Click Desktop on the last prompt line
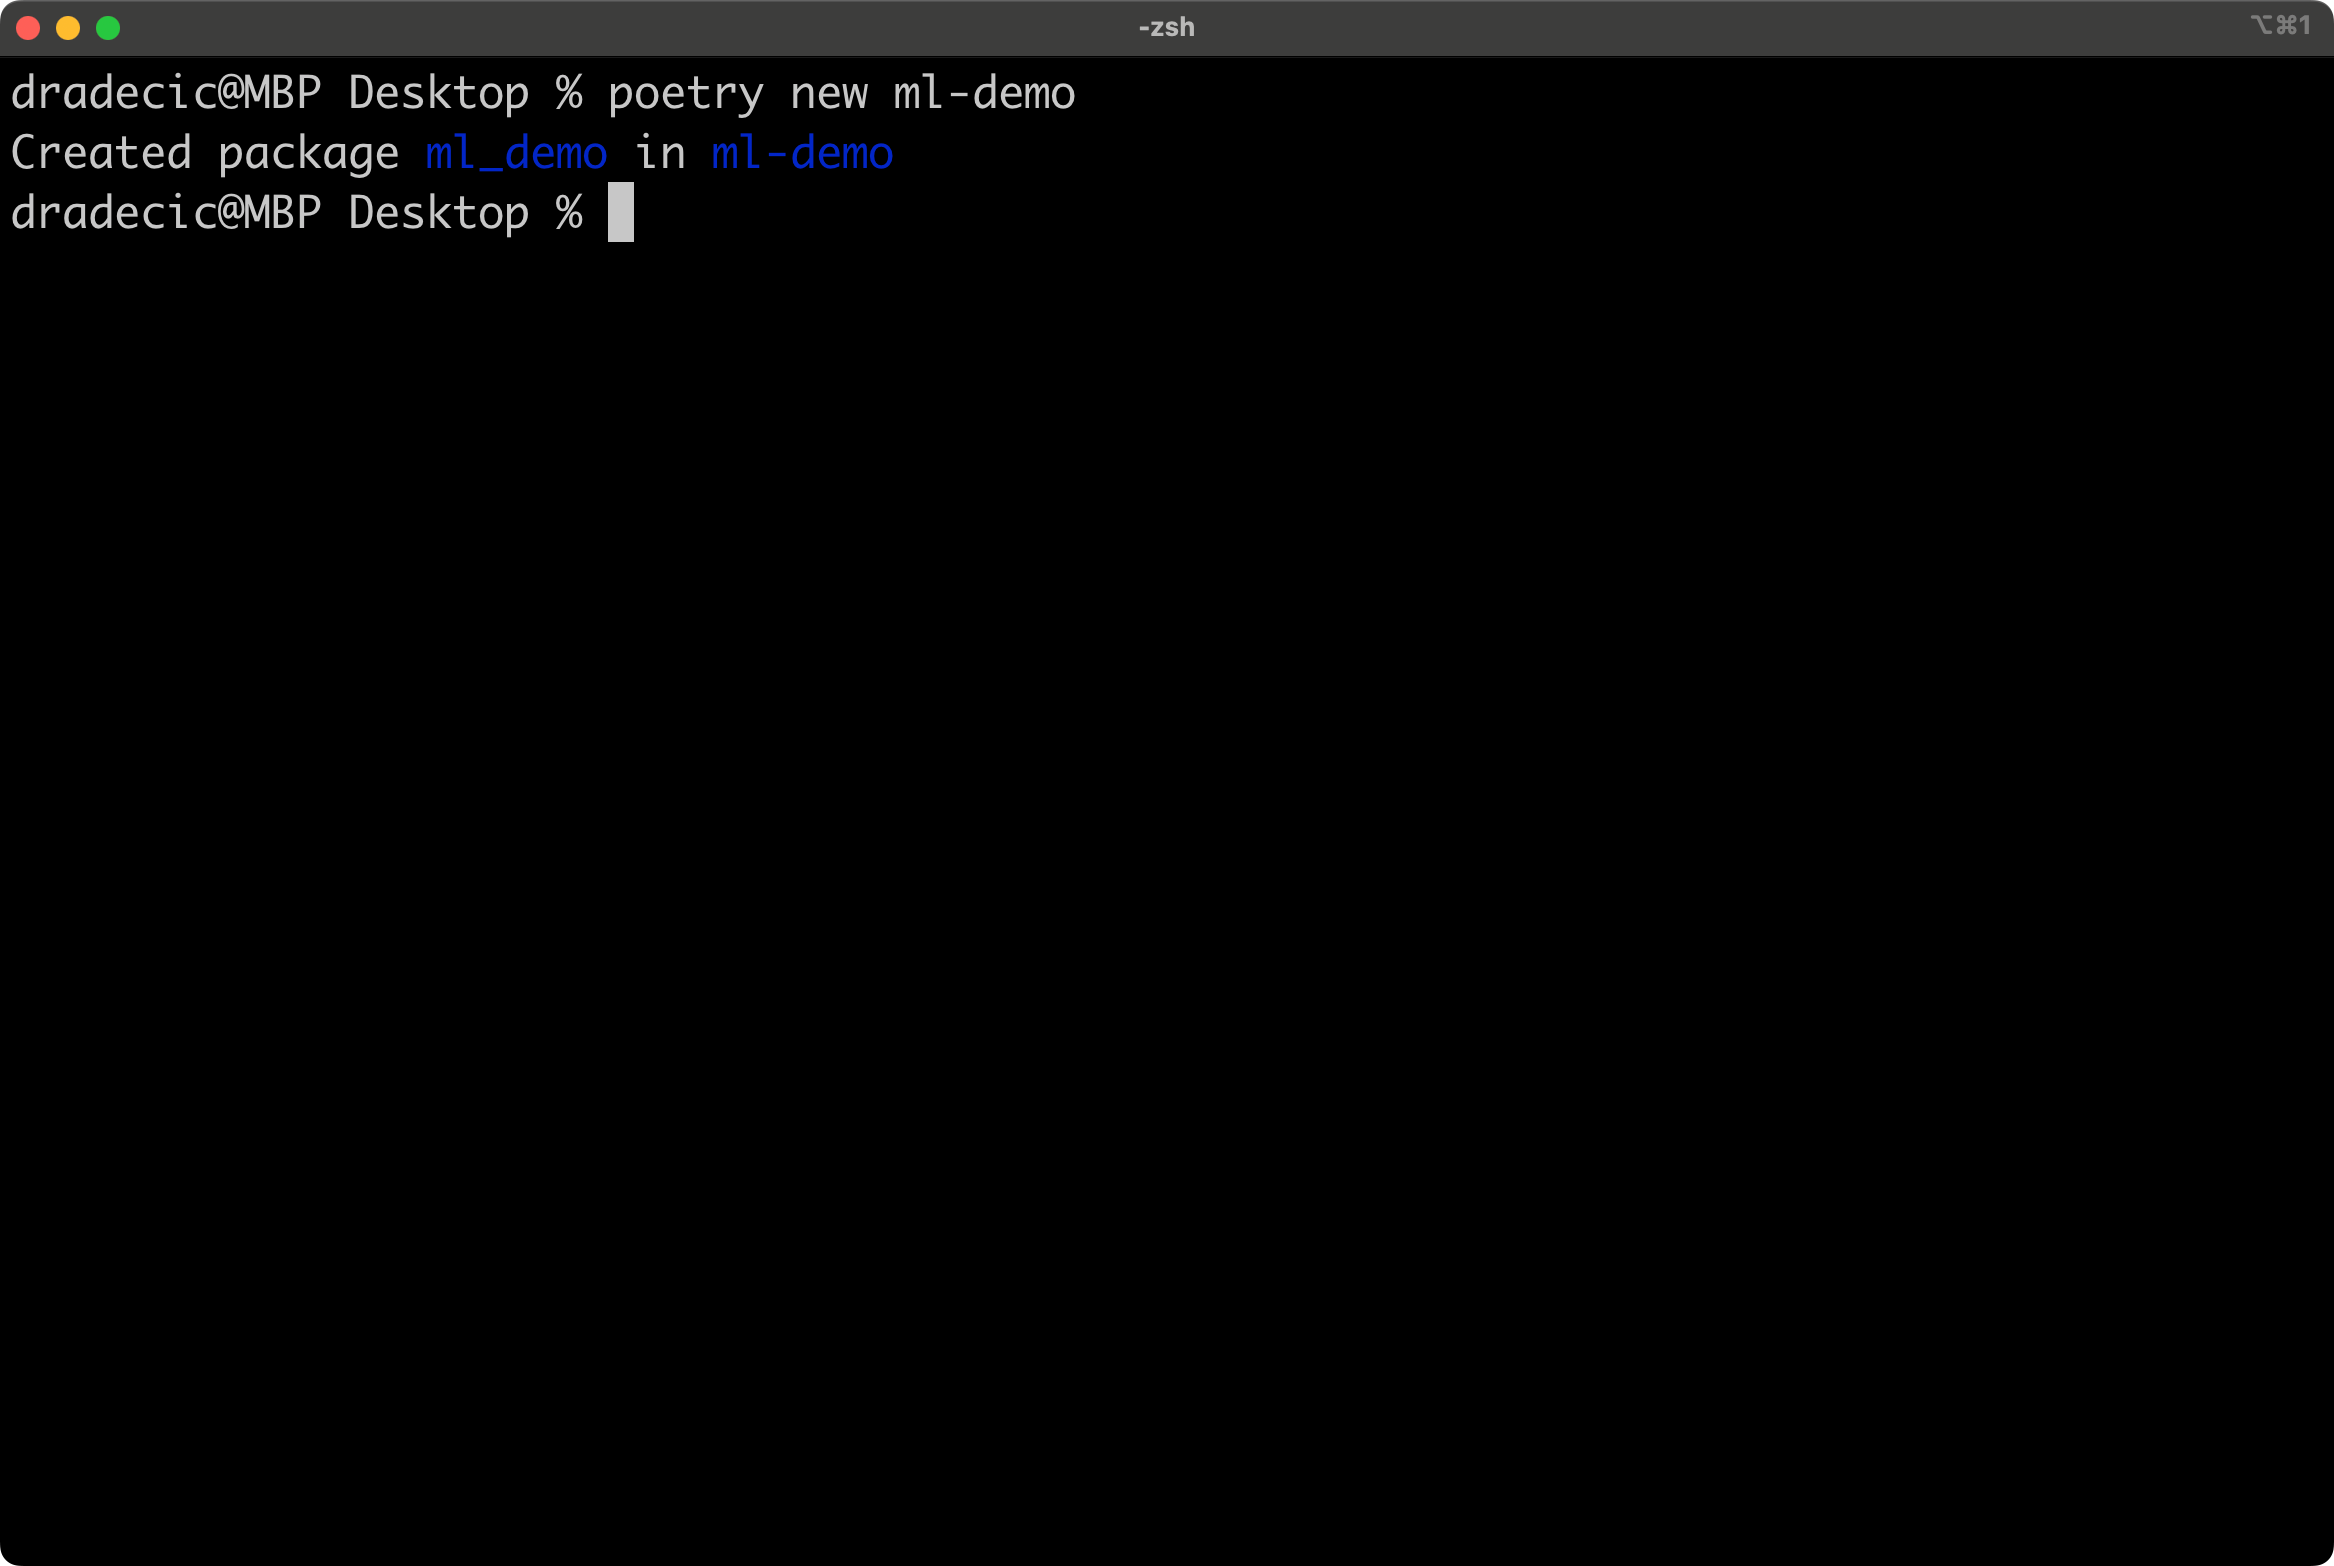The width and height of the screenshot is (2334, 1566). tap(439, 214)
